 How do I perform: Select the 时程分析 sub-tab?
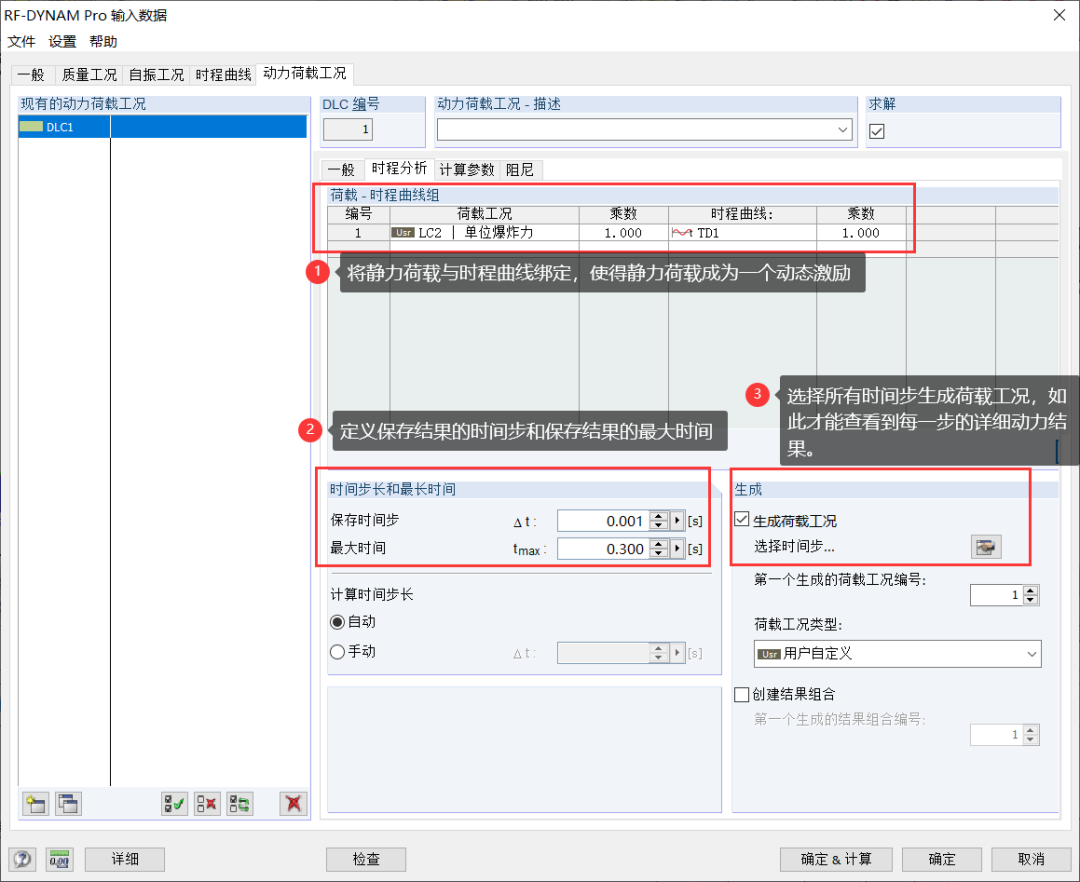(399, 168)
